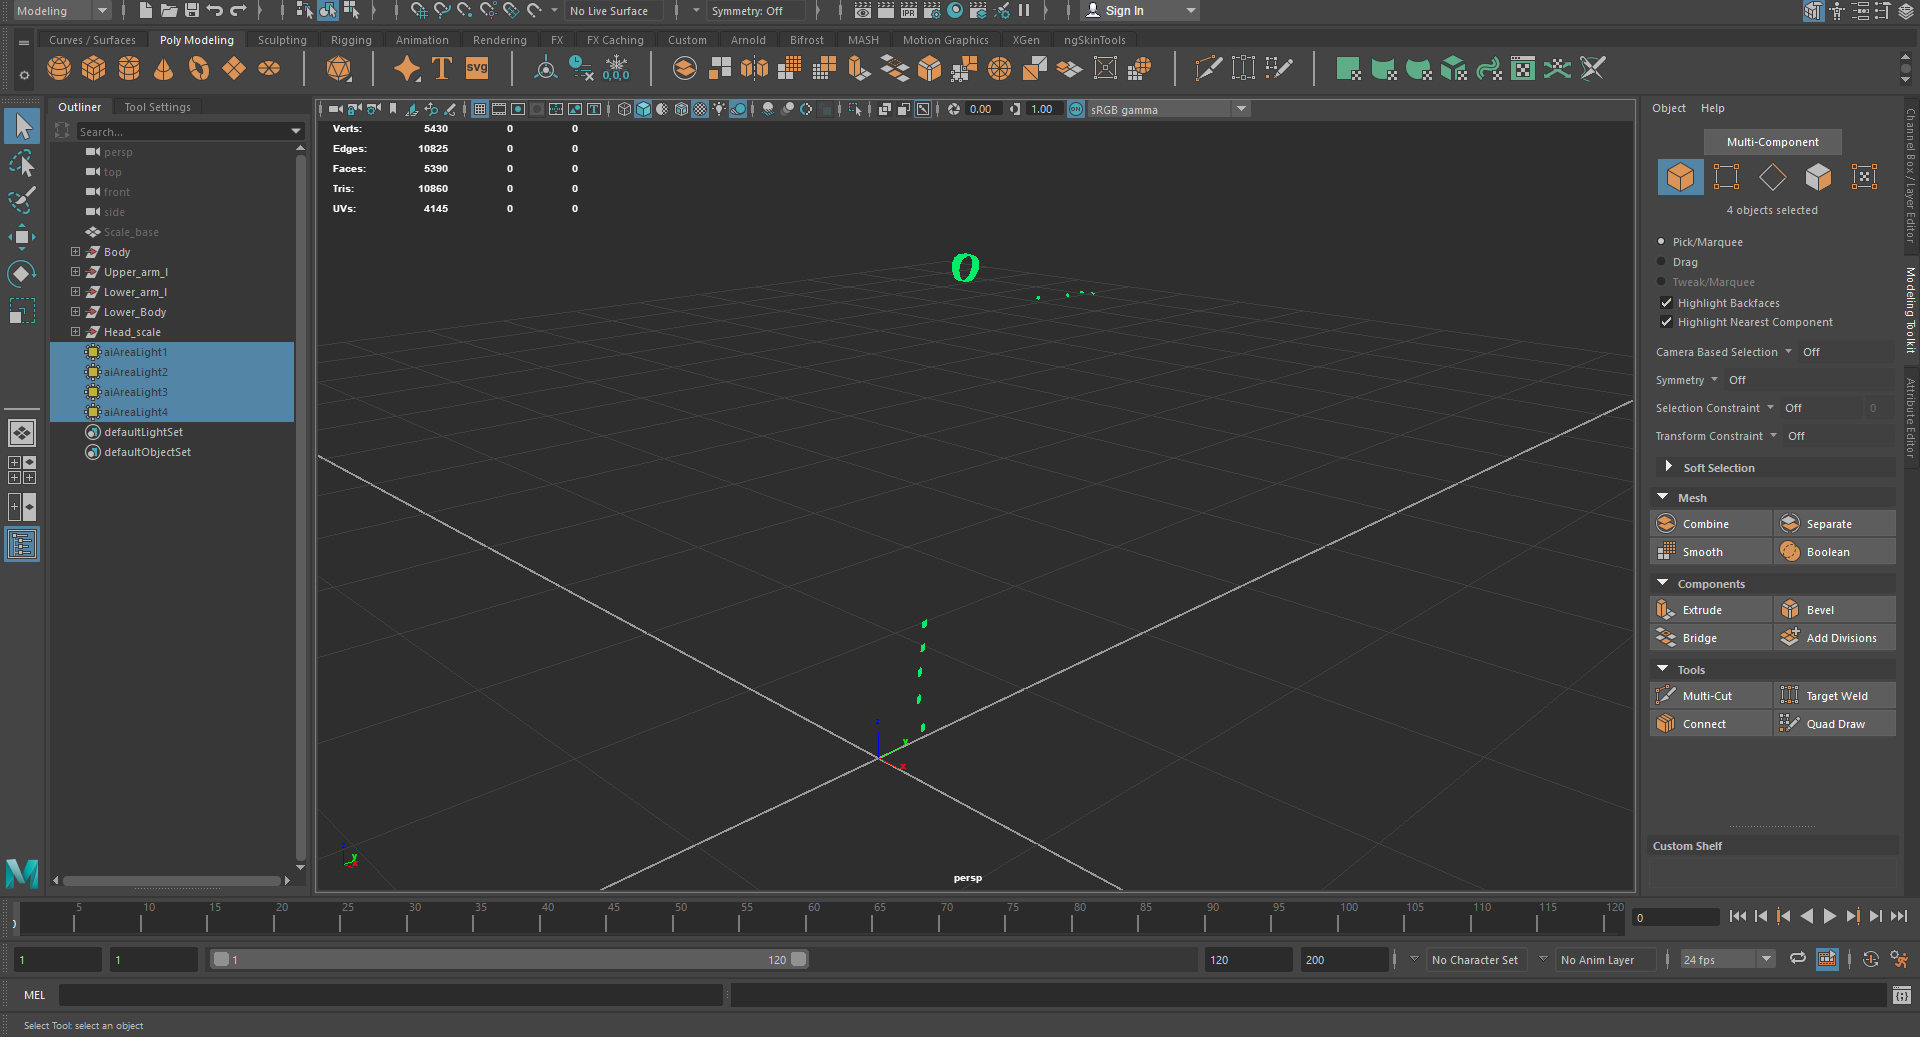Uncheck Highlight Backfaces checkbox
The width and height of the screenshot is (1920, 1037).
tap(1666, 303)
